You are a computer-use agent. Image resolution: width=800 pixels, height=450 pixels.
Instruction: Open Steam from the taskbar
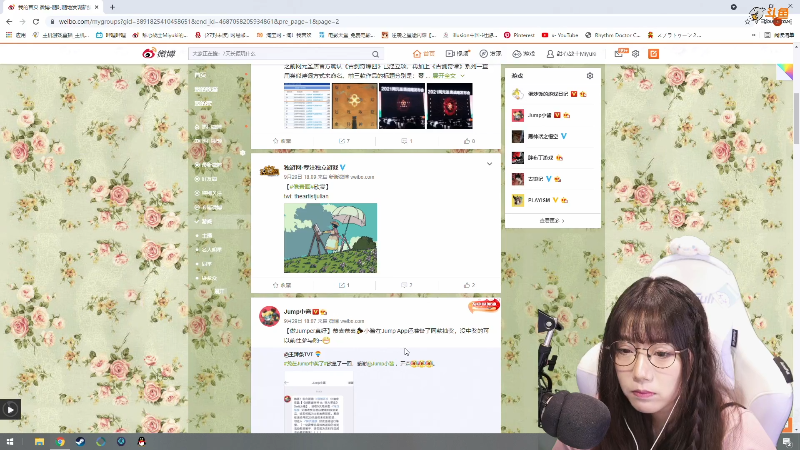coord(81,441)
